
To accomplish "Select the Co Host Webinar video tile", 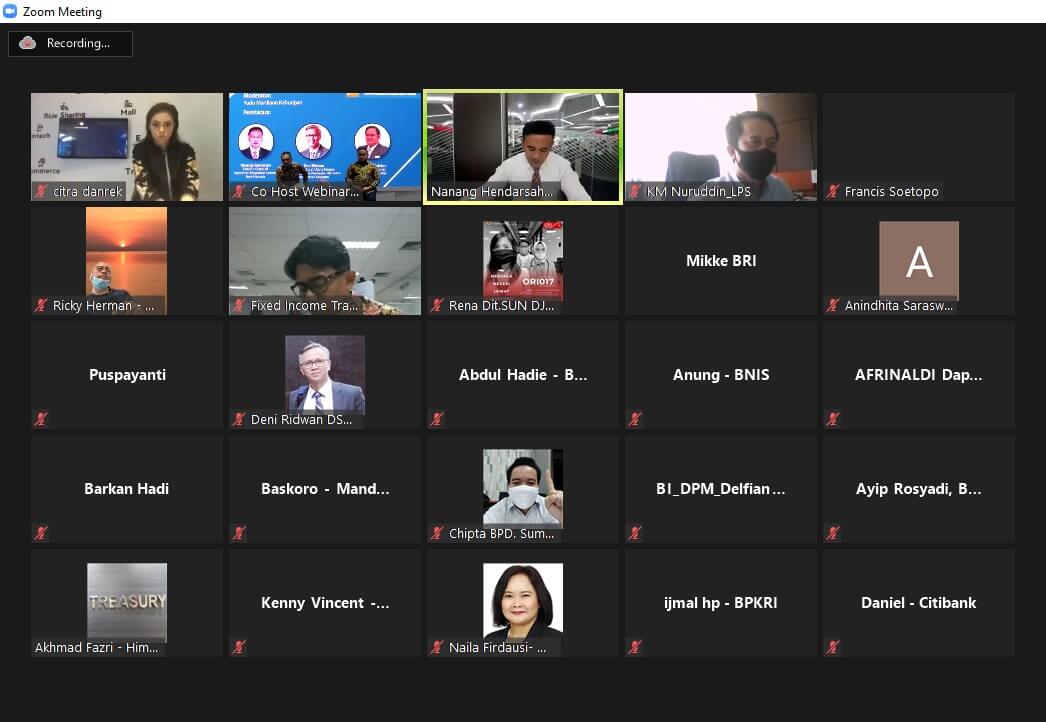I will (325, 146).
